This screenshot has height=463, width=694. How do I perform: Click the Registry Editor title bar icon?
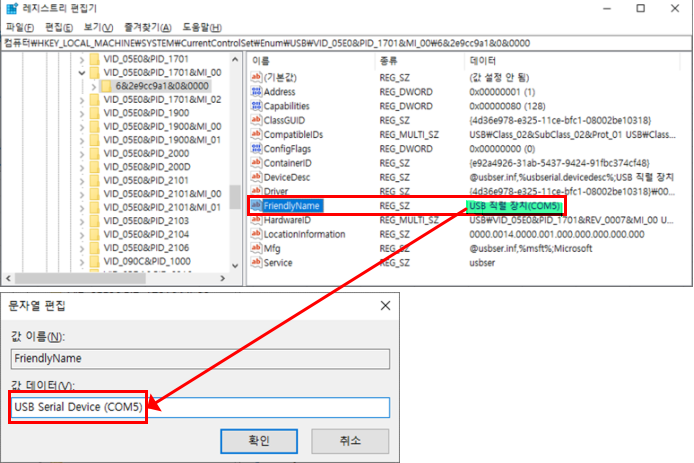[11, 9]
